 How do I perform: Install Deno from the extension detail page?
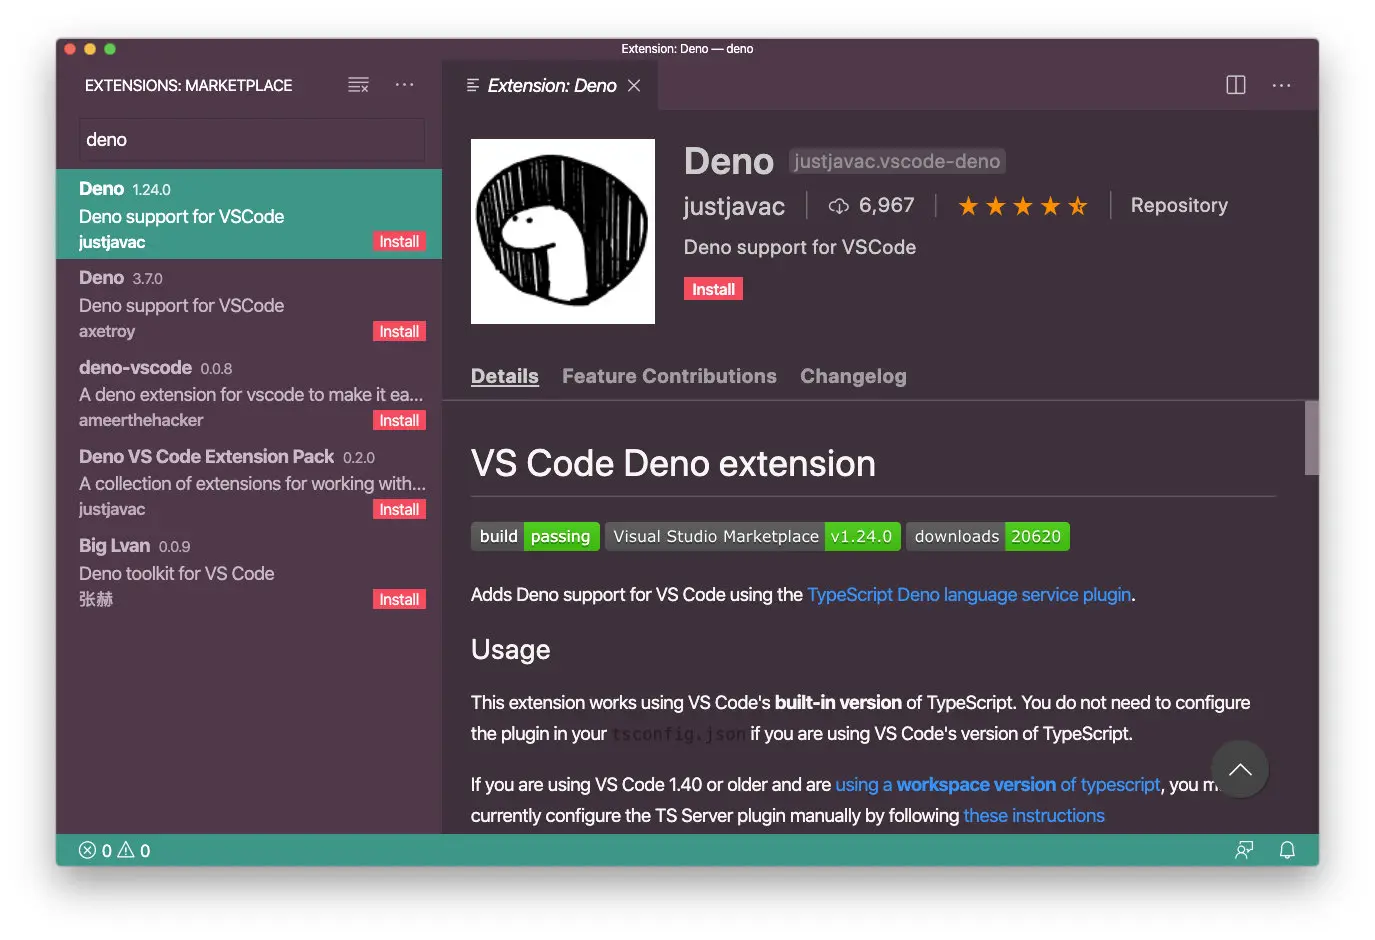click(713, 289)
